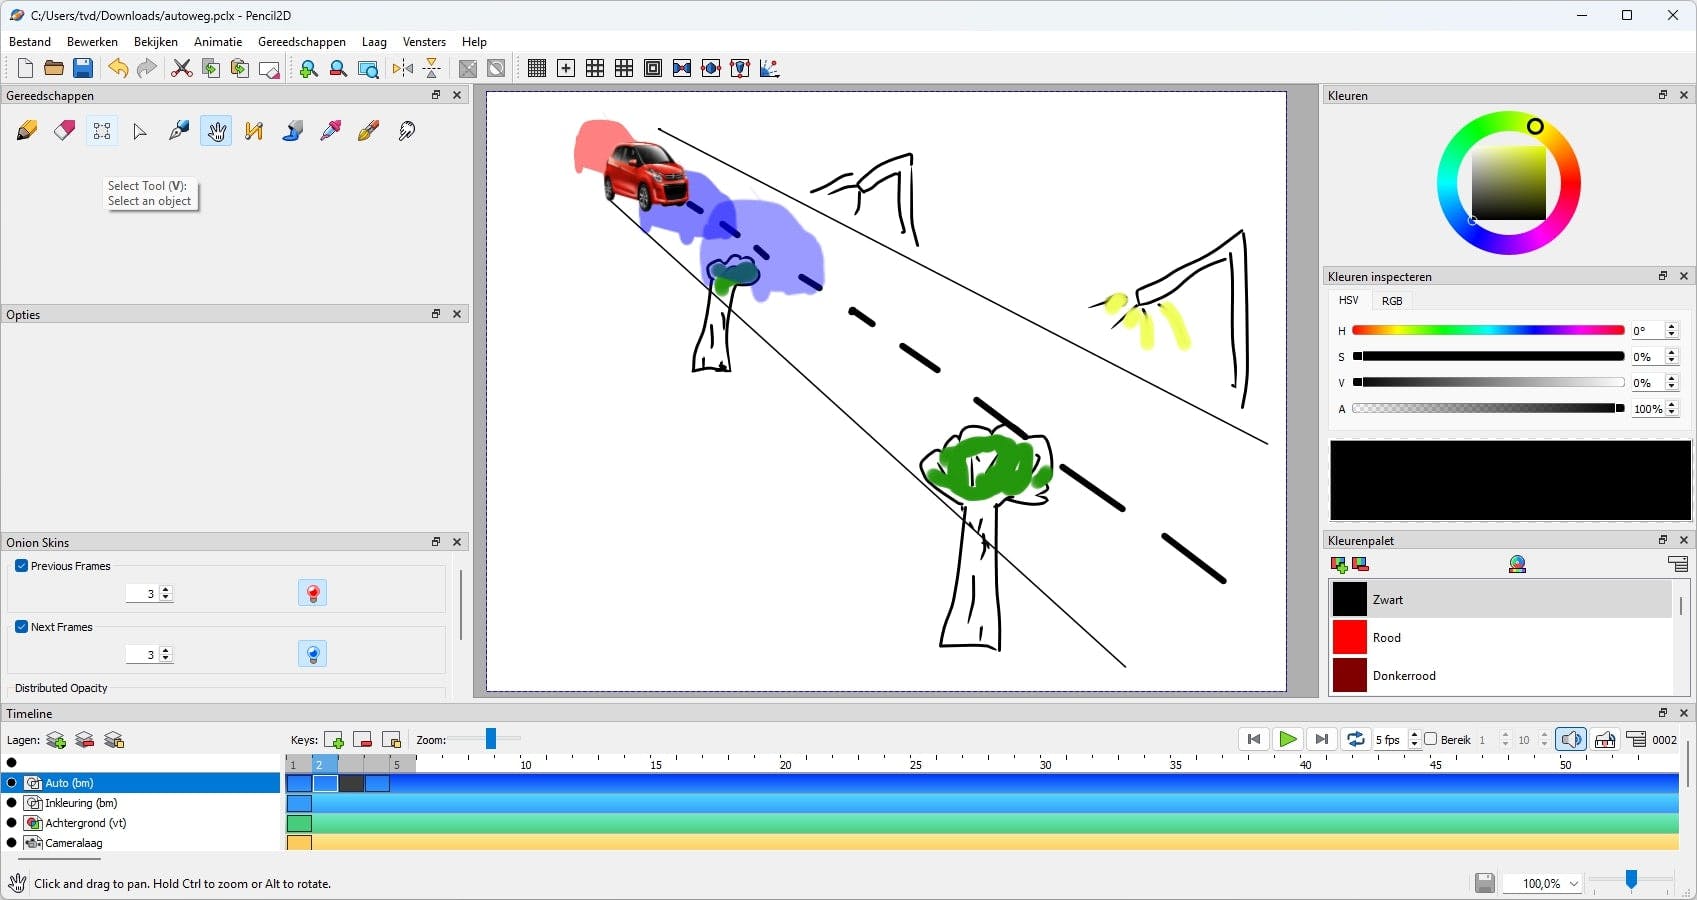Open the color palette options menu

(1679, 564)
